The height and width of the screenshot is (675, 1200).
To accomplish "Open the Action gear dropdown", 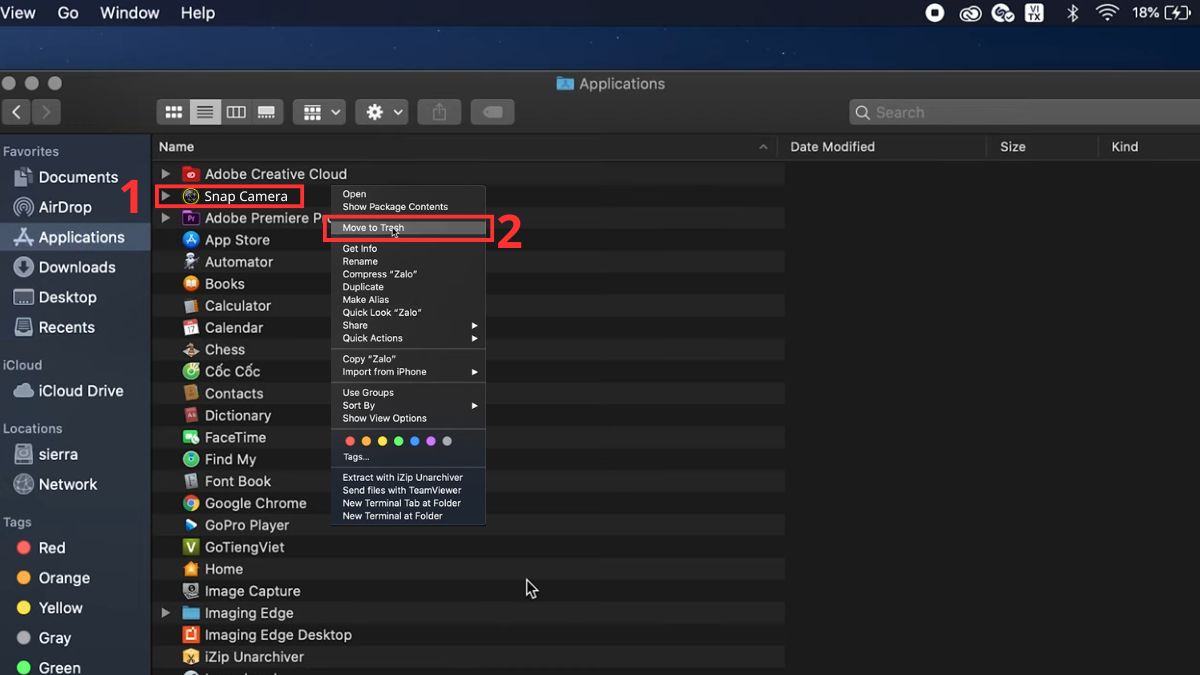I will tap(381, 112).
